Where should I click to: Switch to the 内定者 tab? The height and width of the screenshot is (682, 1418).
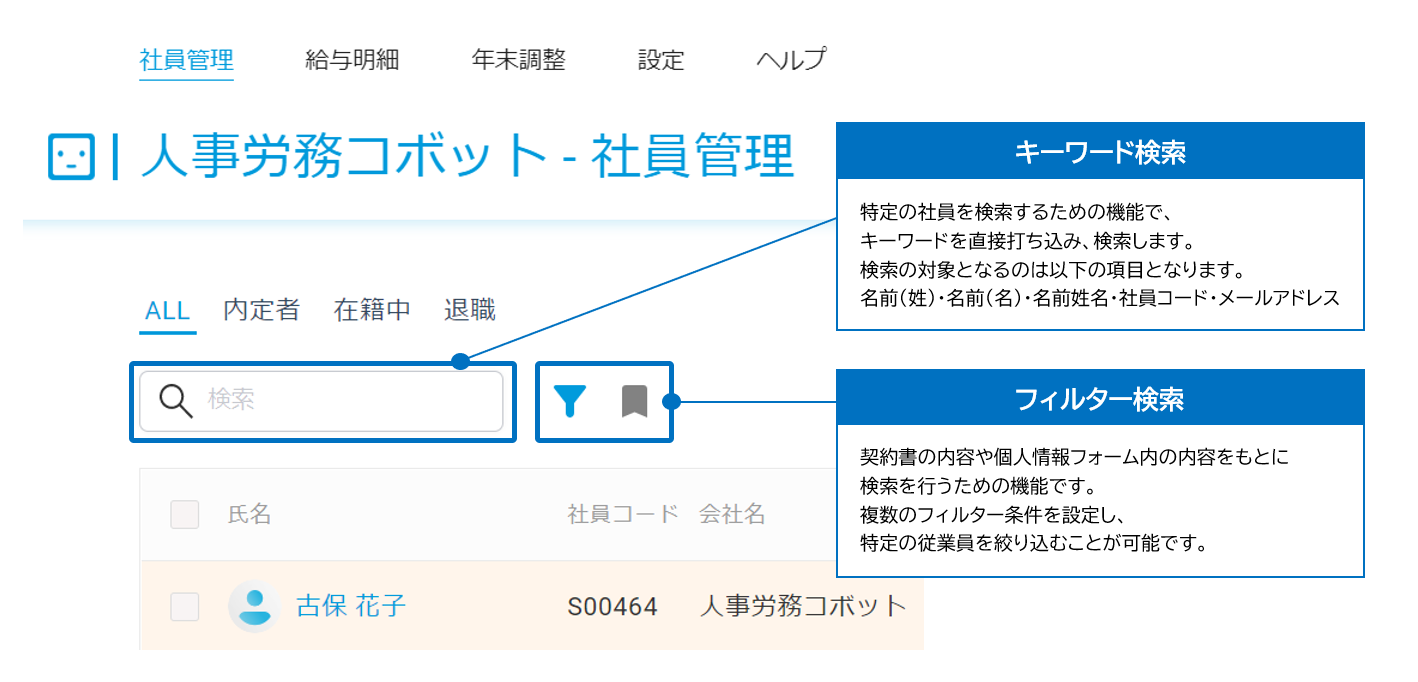pos(262,310)
